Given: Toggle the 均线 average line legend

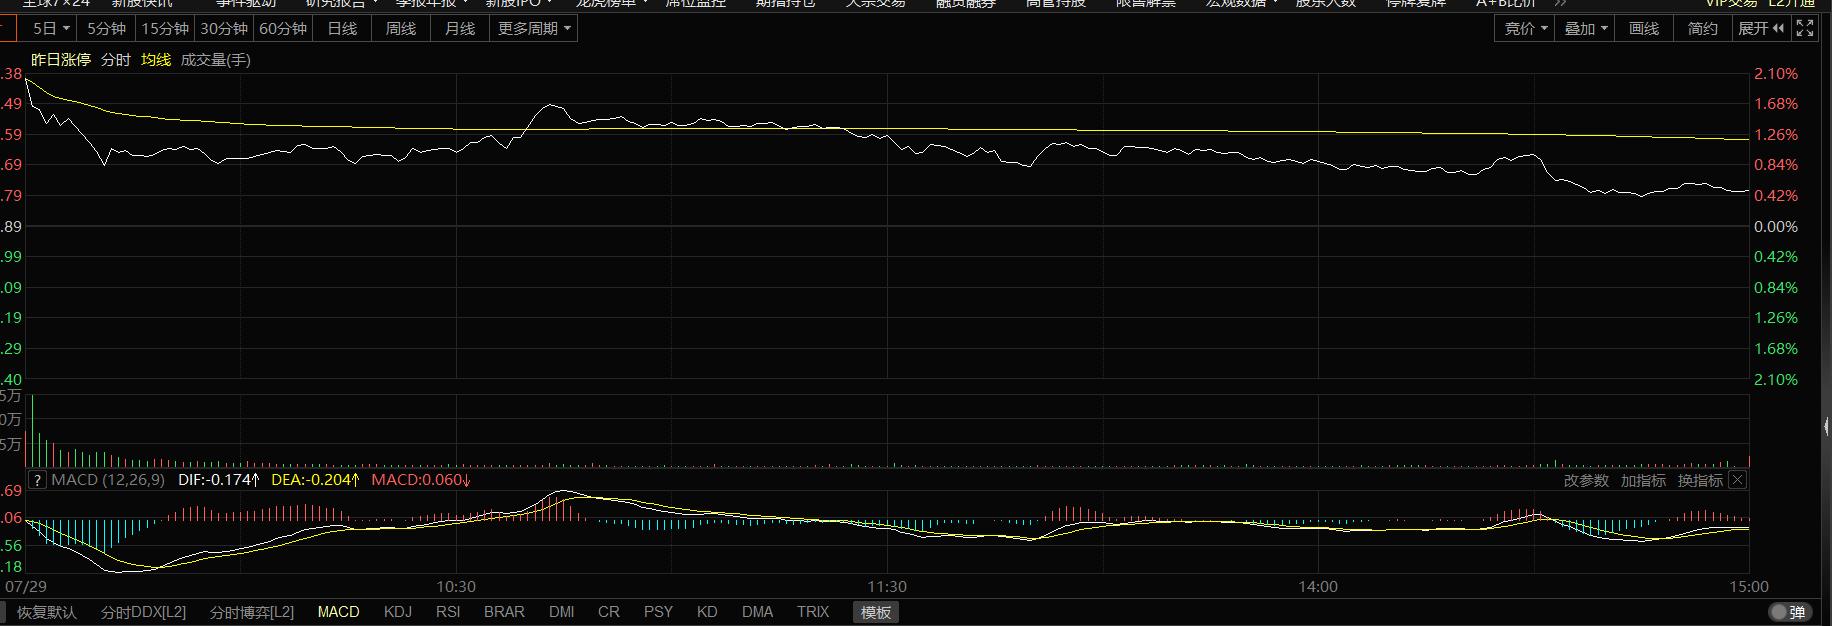Looking at the screenshot, I should pyautogui.click(x=156, y=60).
